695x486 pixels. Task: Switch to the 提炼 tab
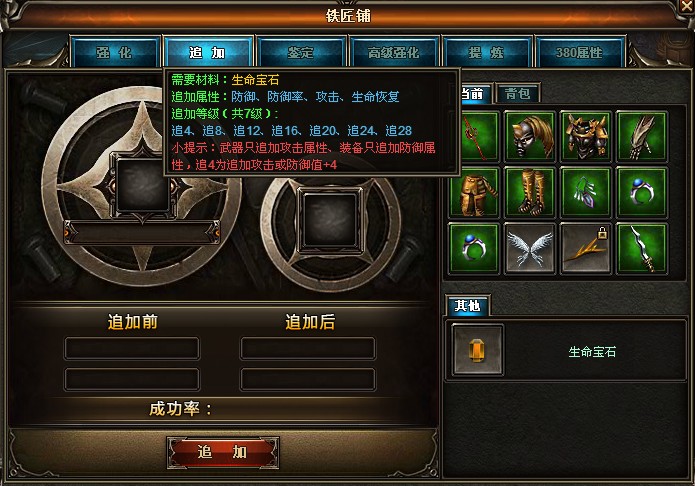coord(487,53)
